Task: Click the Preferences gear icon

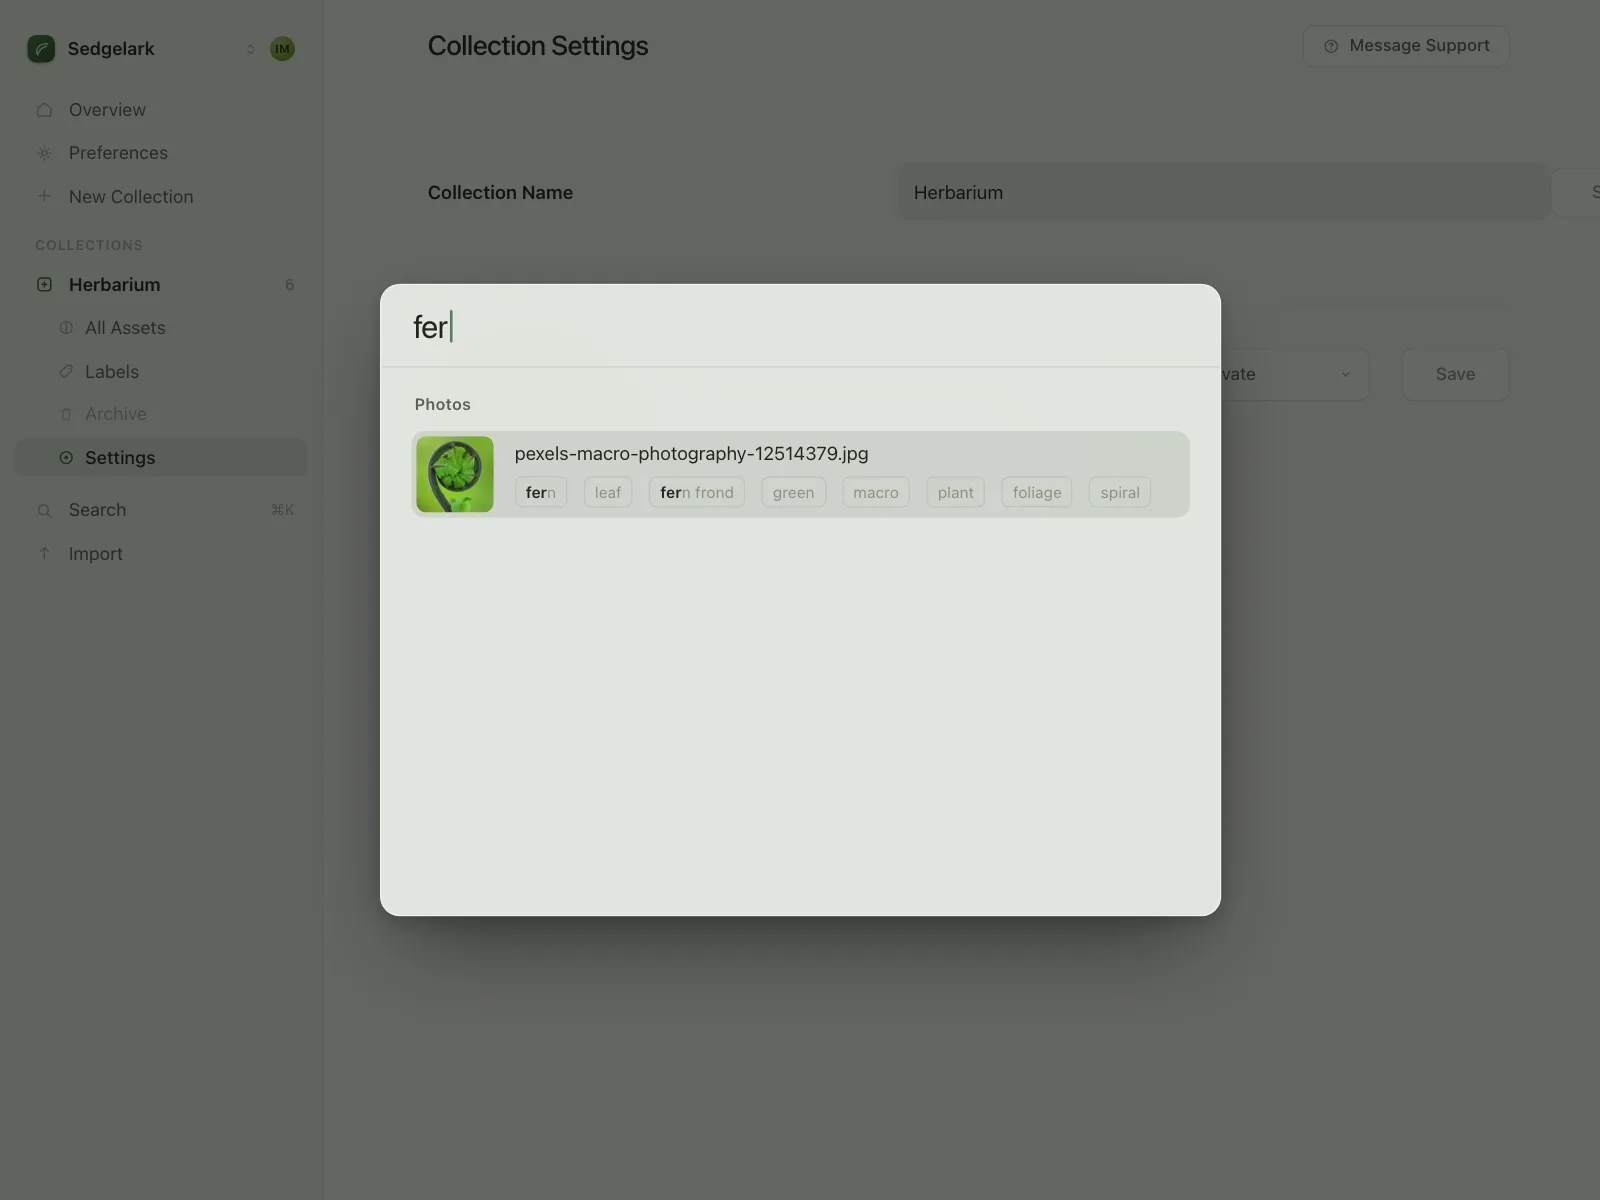Action: (x=44, y=153)
